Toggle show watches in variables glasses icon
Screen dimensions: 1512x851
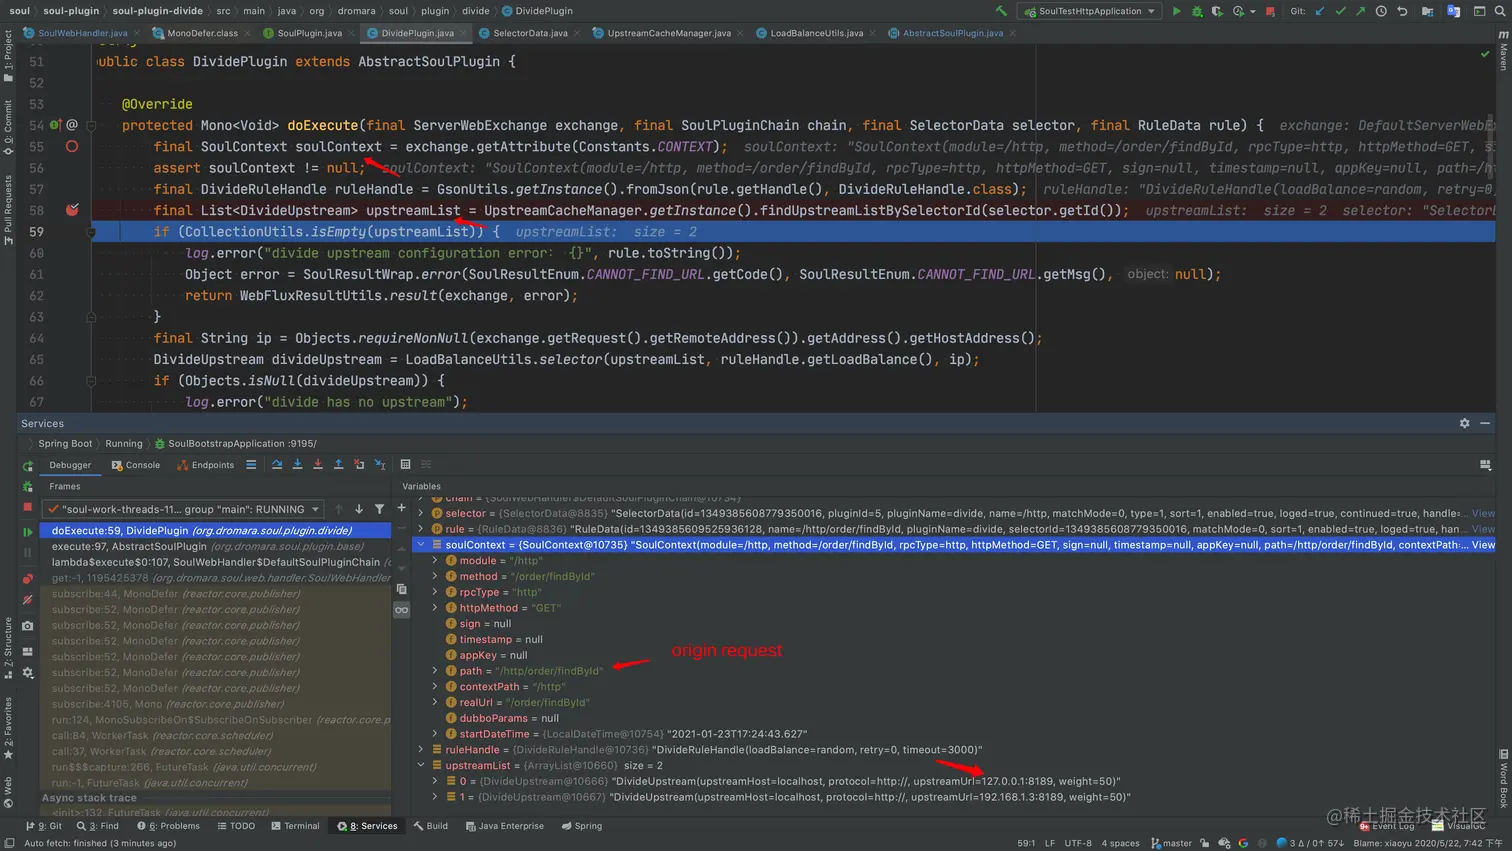tap(402, 610)
